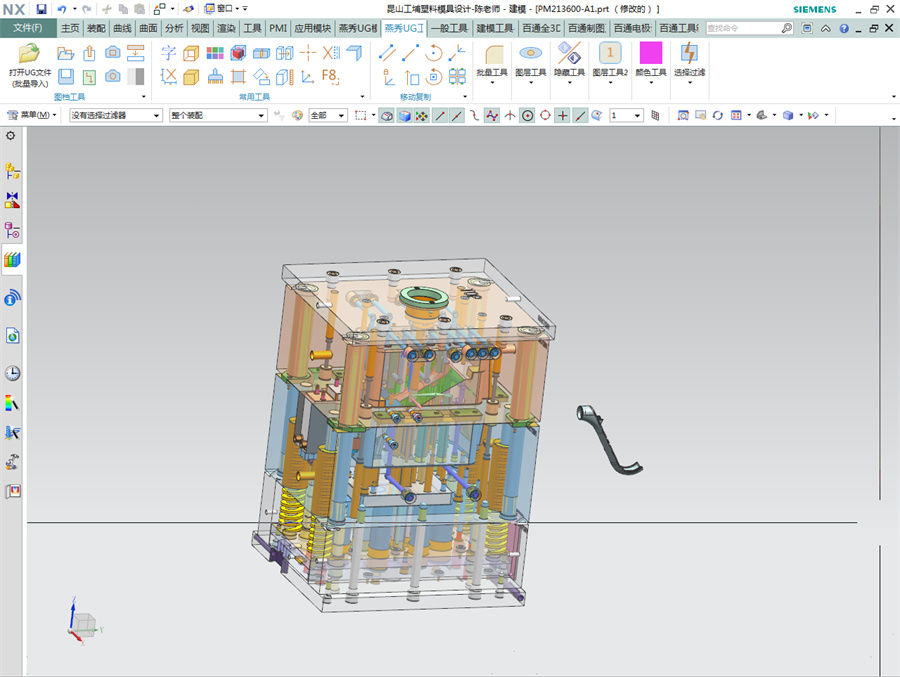The image size is (900, 677).
Task: Open the Constraint Navigator in sidebar
Action: [12, 200]
